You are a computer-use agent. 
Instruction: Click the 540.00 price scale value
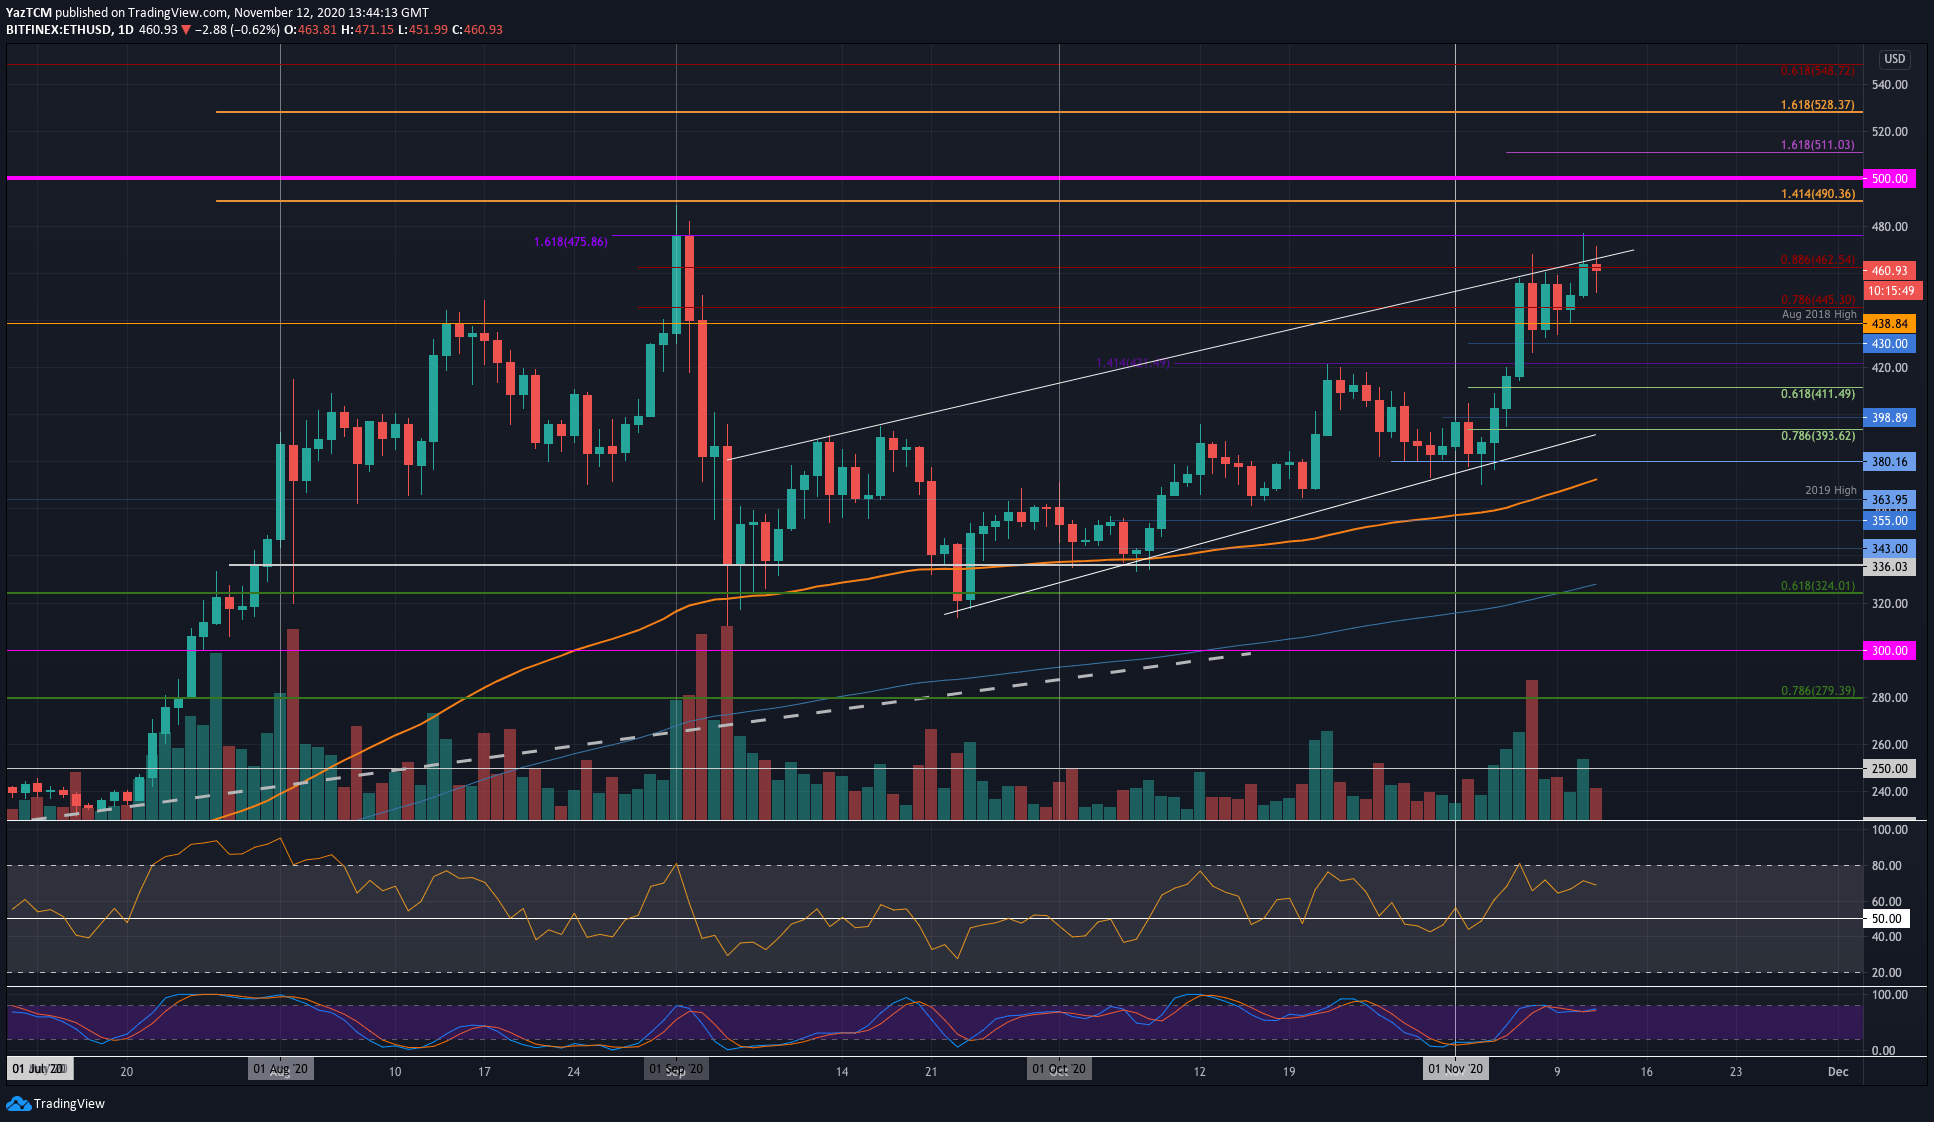(1889, 85)
